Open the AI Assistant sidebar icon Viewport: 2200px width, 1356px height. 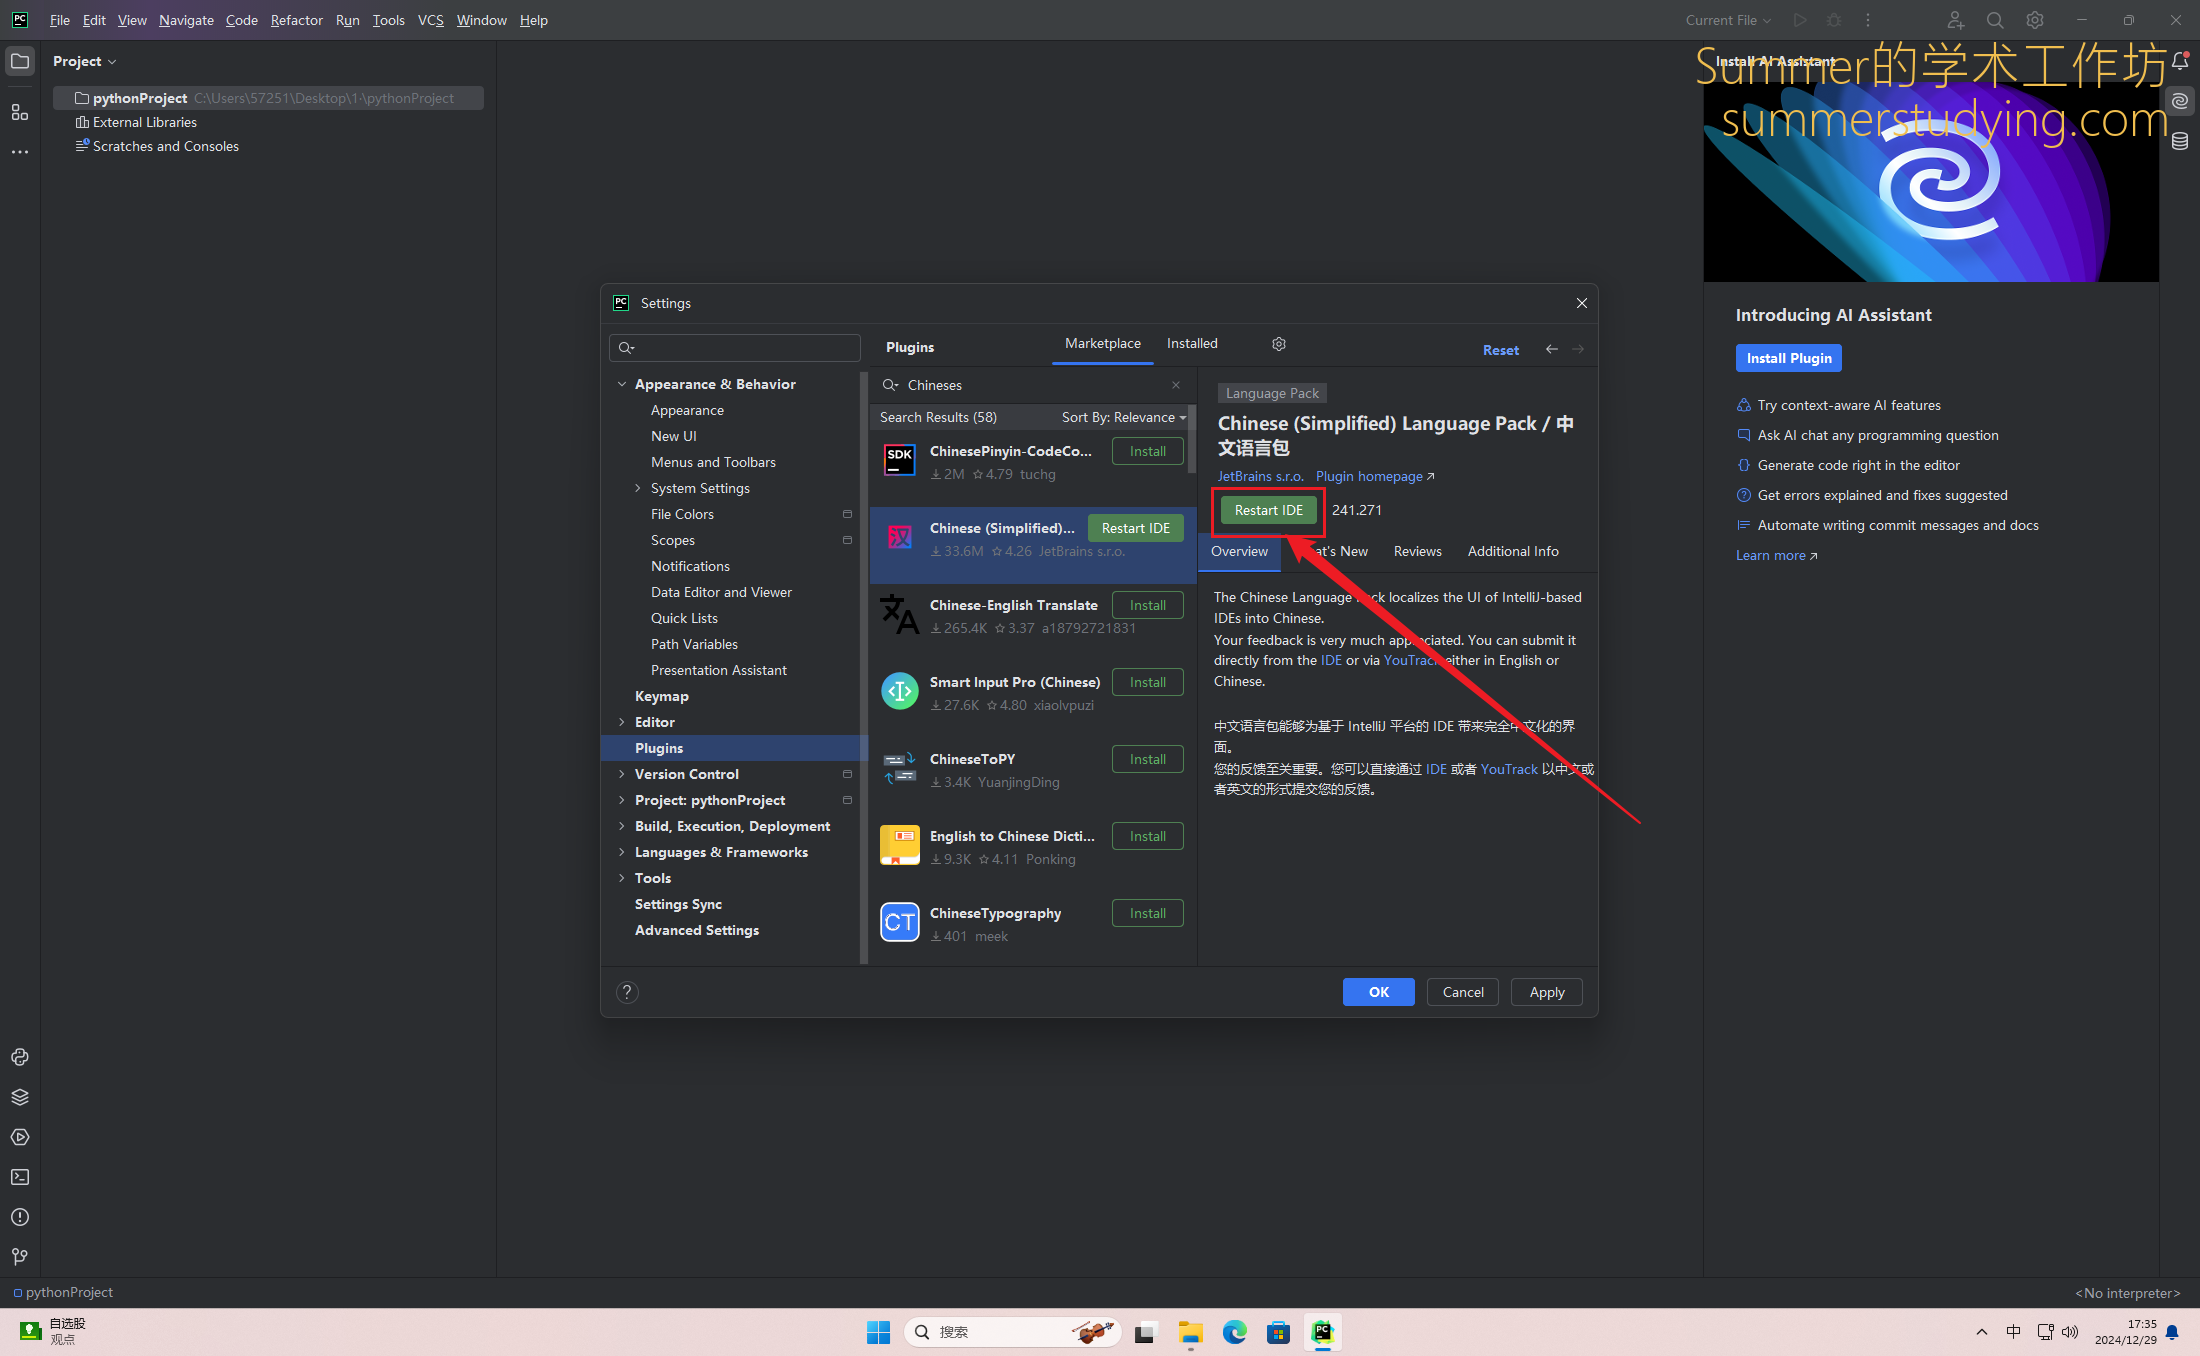[2180, 101]
